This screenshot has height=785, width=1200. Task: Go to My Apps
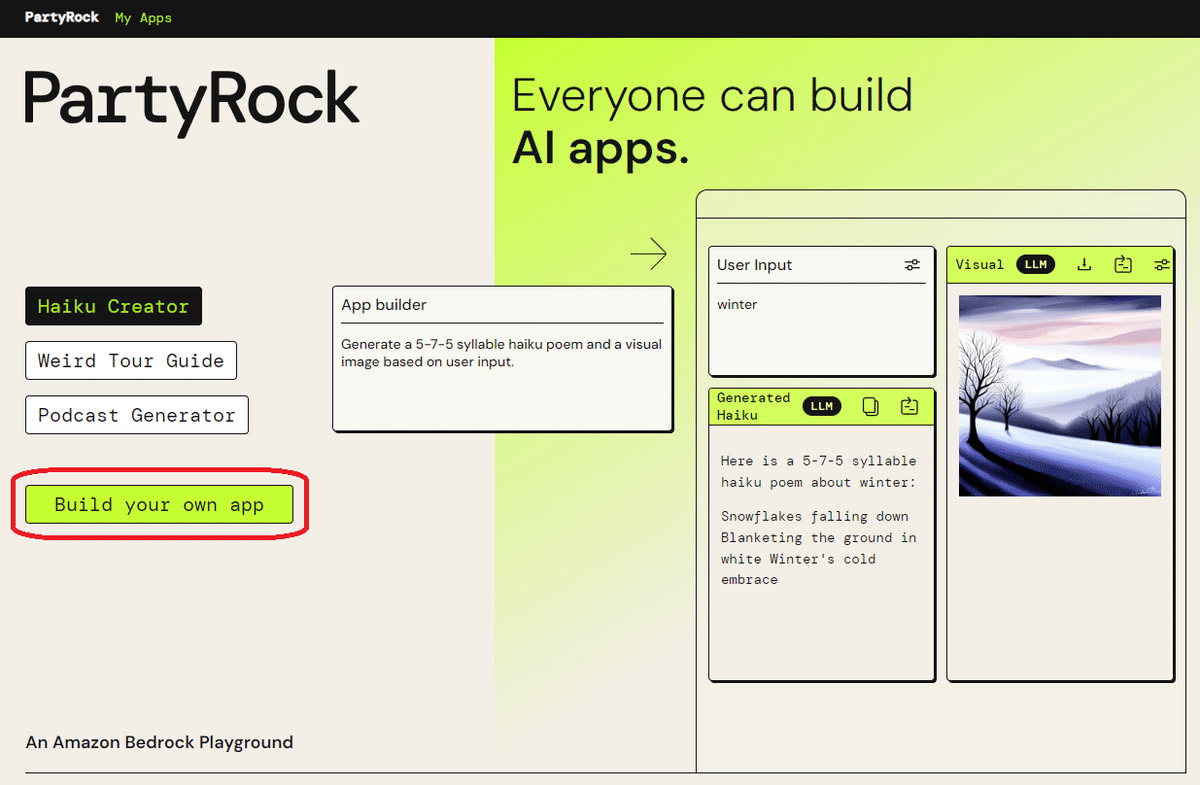click(143, 18)
